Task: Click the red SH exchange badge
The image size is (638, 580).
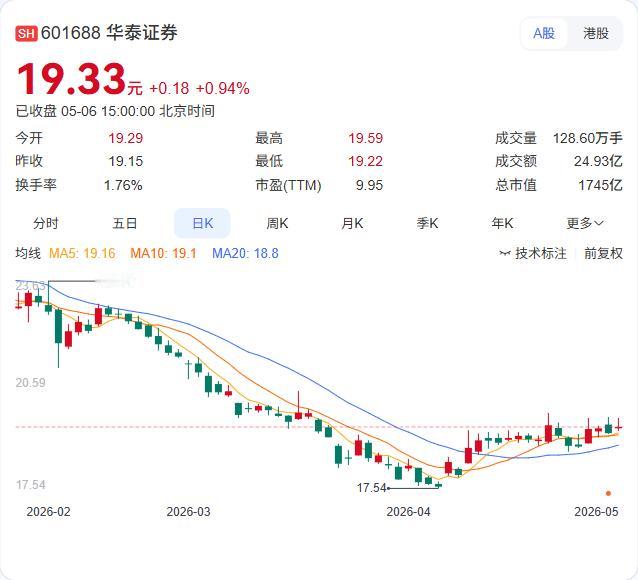Action: [x=26, y=33]
